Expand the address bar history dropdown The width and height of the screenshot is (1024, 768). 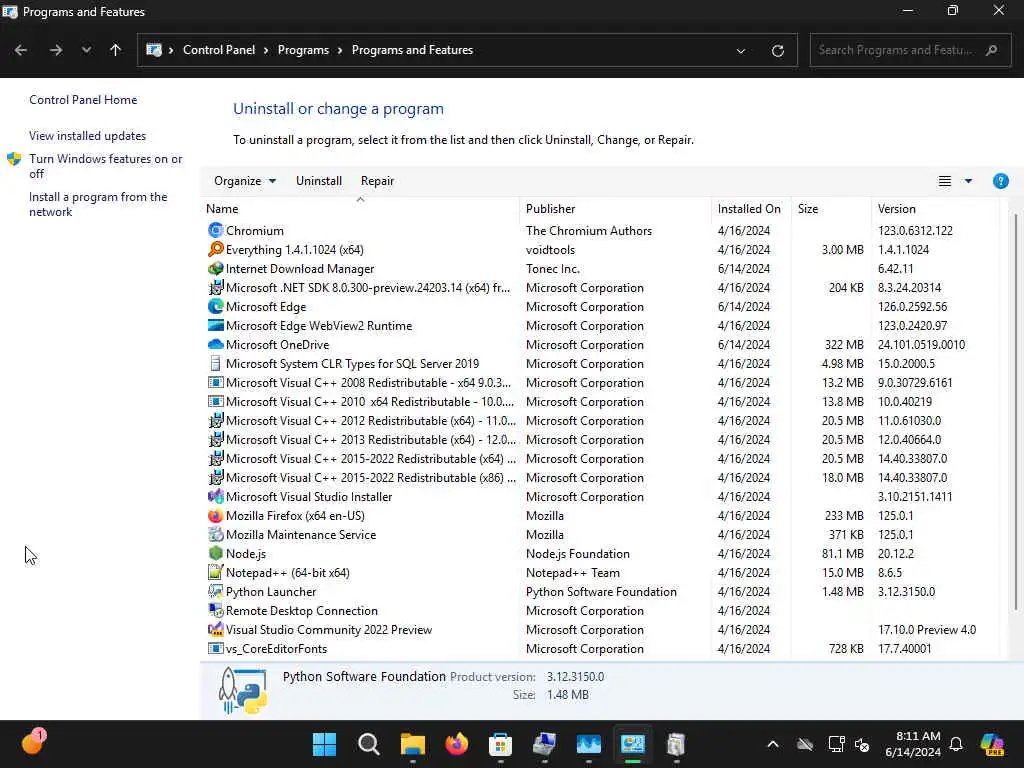tap(741, 50)
